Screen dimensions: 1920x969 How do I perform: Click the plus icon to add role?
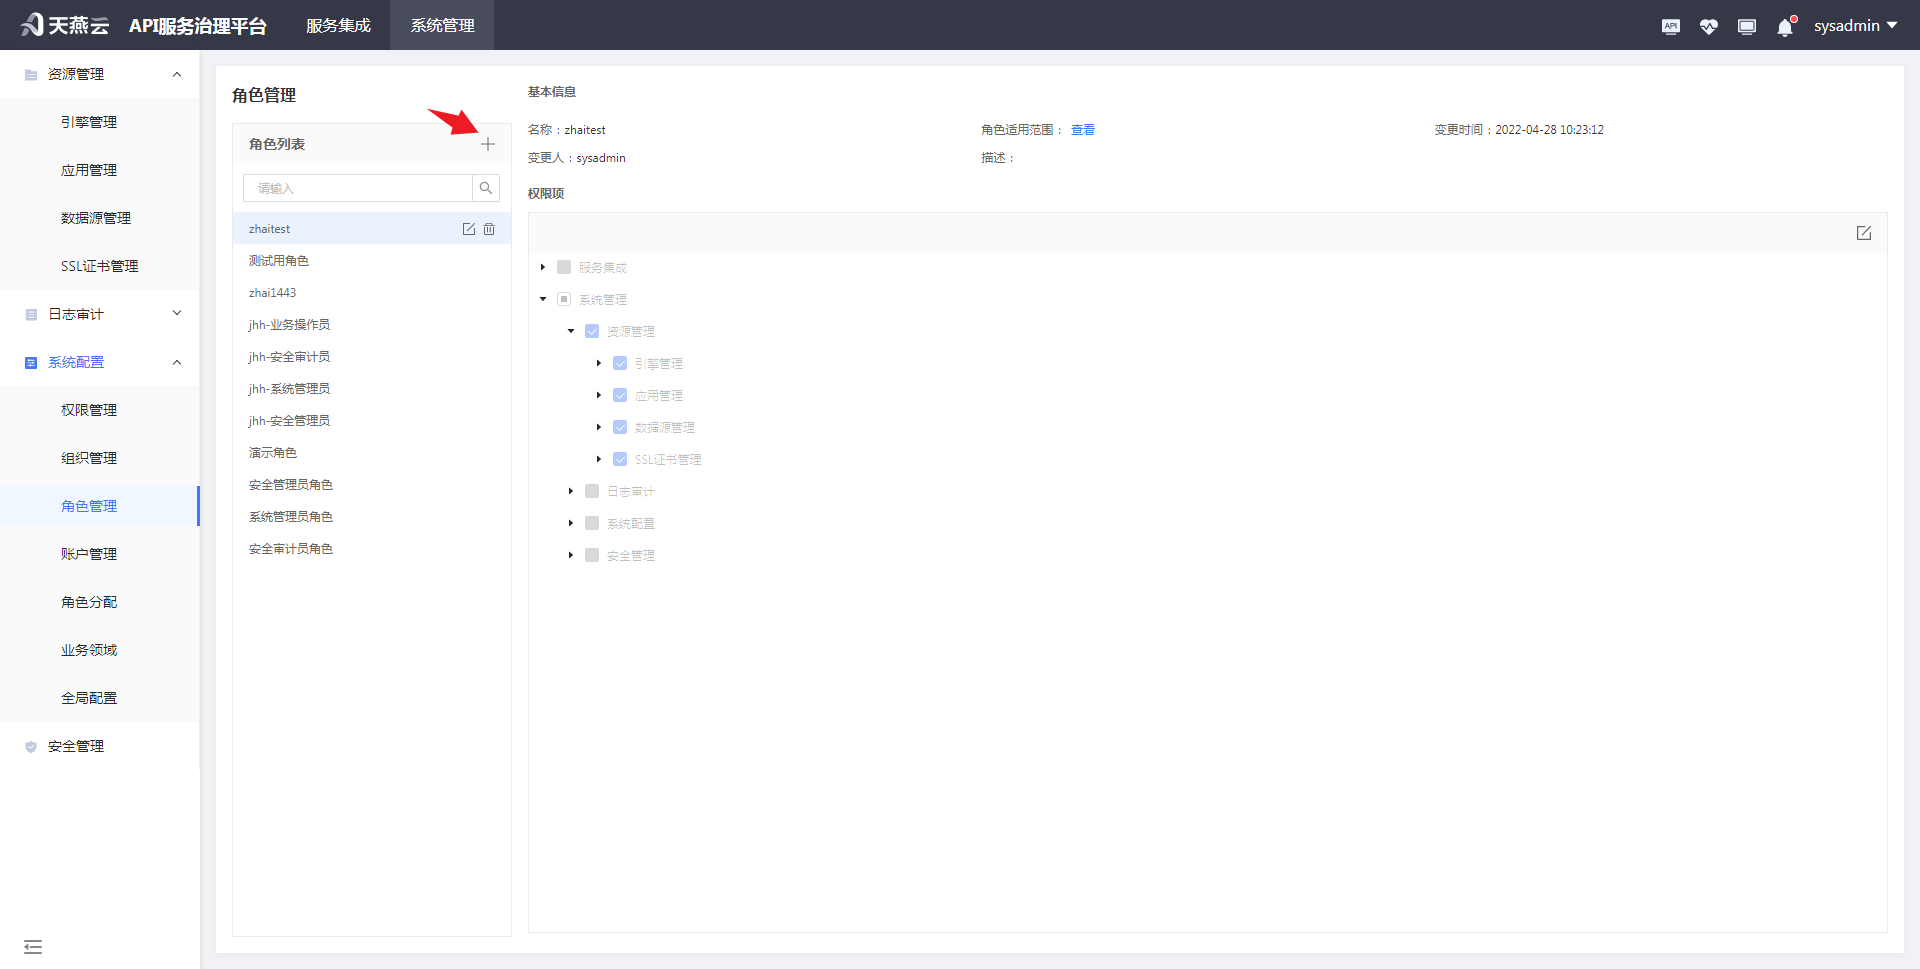coord(487,144)
